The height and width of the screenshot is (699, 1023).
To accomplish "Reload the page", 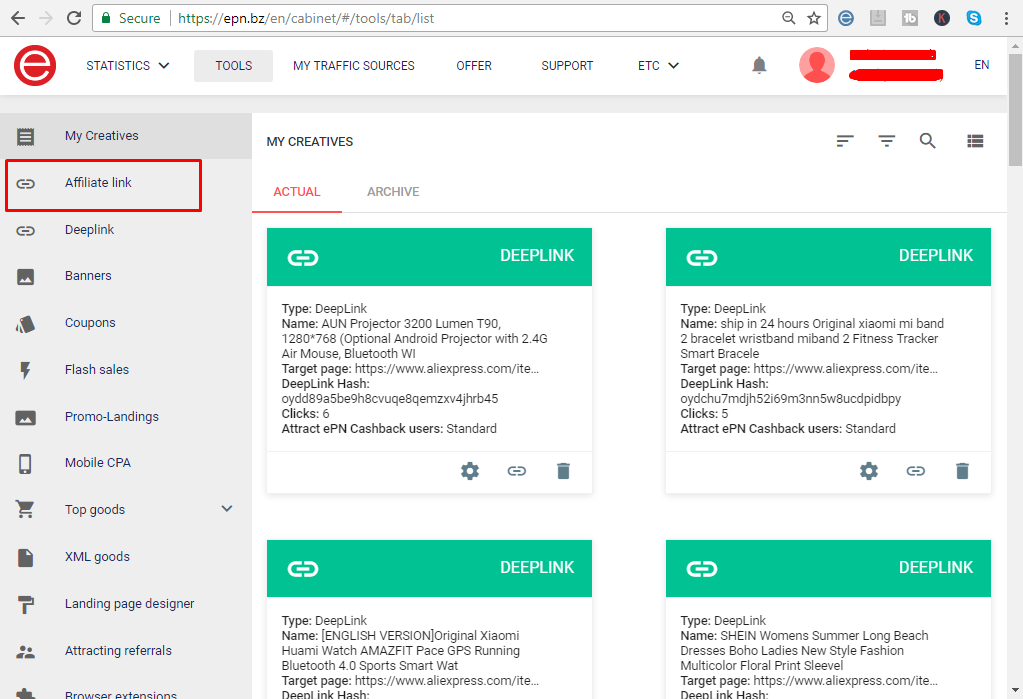I will (74, 18).
